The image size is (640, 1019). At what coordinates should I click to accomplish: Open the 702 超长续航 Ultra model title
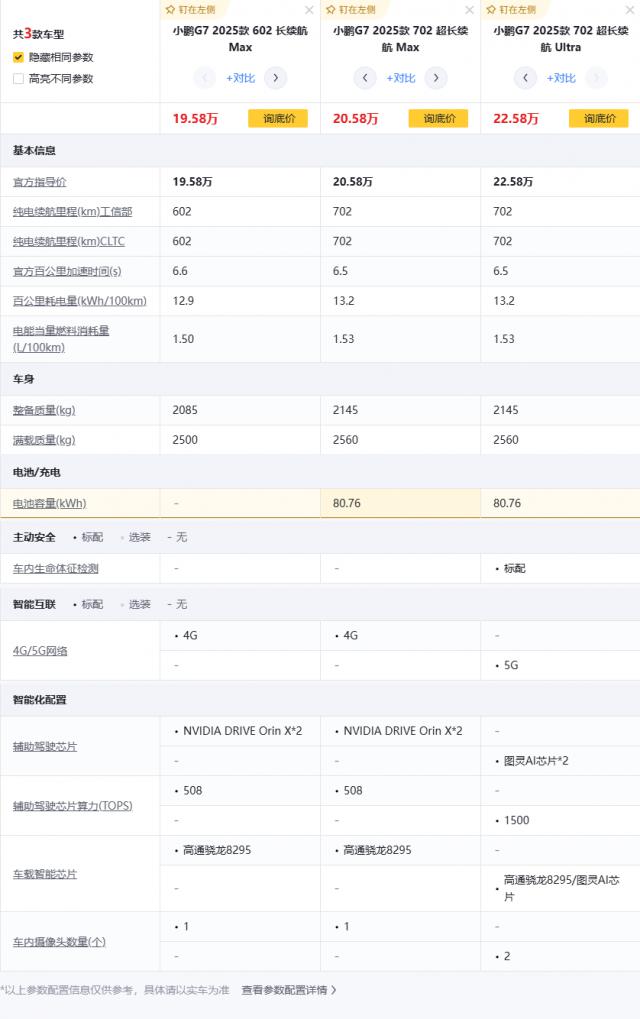pyautogui.click(x=561, y=39)
